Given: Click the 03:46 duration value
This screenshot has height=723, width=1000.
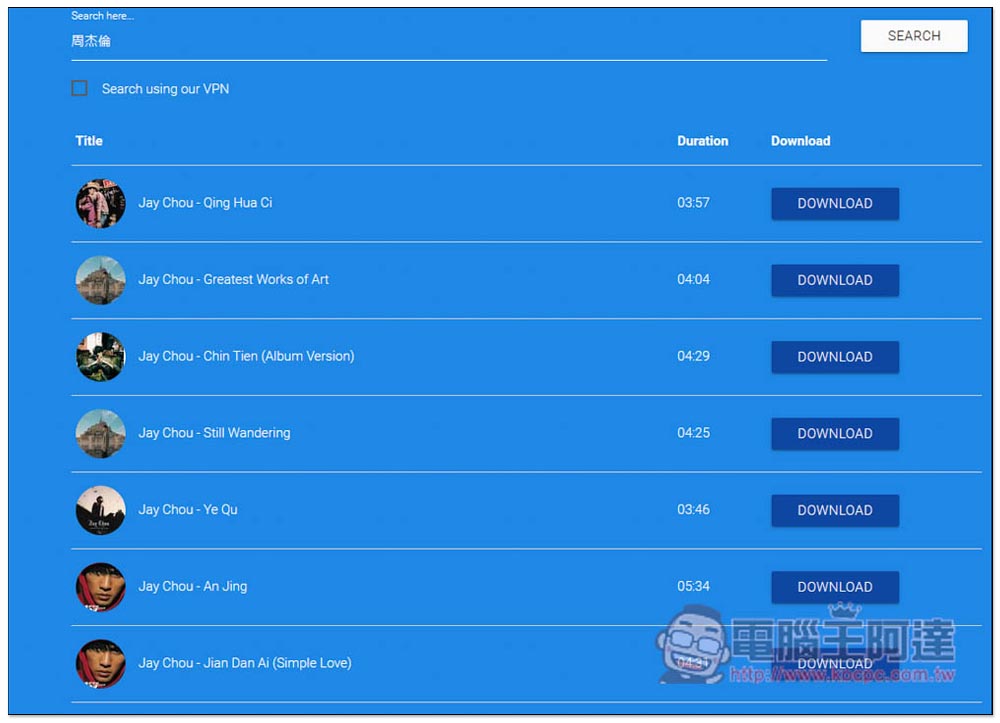Looking at the screenshot, I should (x=693, y=509).
